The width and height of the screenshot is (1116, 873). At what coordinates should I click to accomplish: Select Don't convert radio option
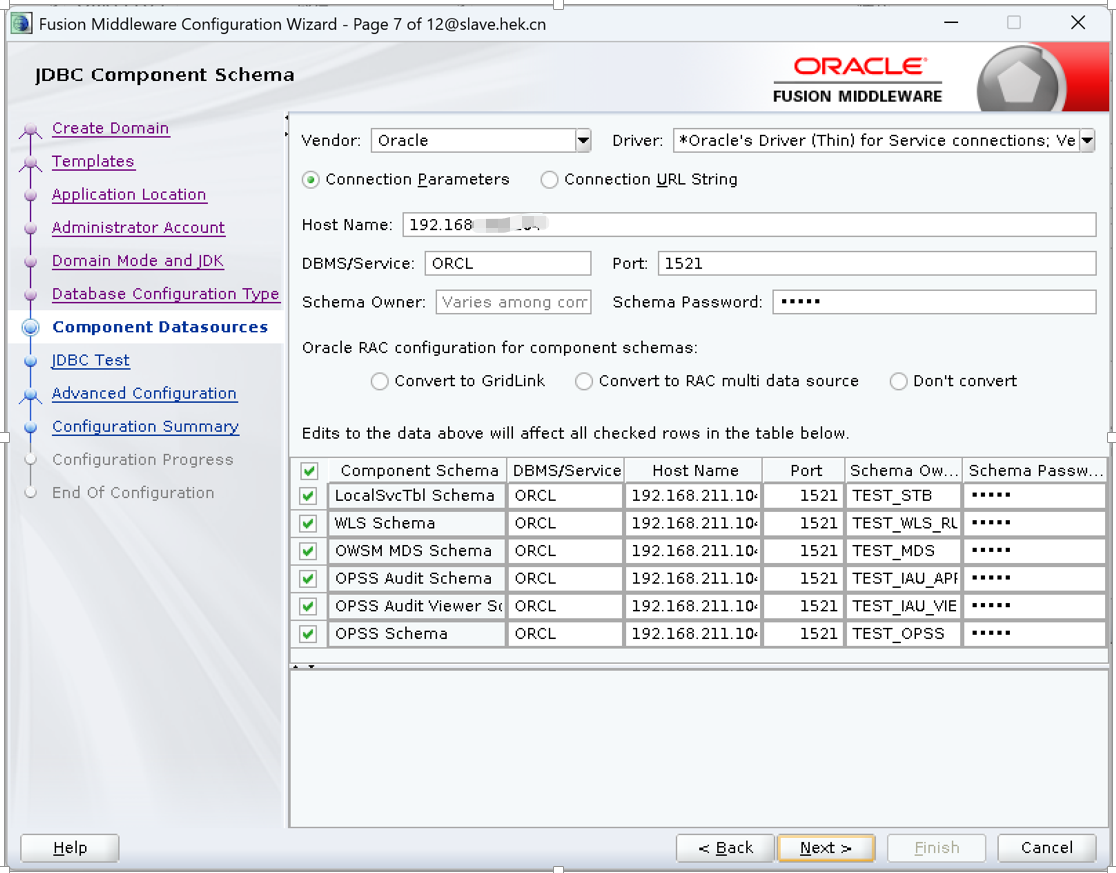(x=898, y=381)
